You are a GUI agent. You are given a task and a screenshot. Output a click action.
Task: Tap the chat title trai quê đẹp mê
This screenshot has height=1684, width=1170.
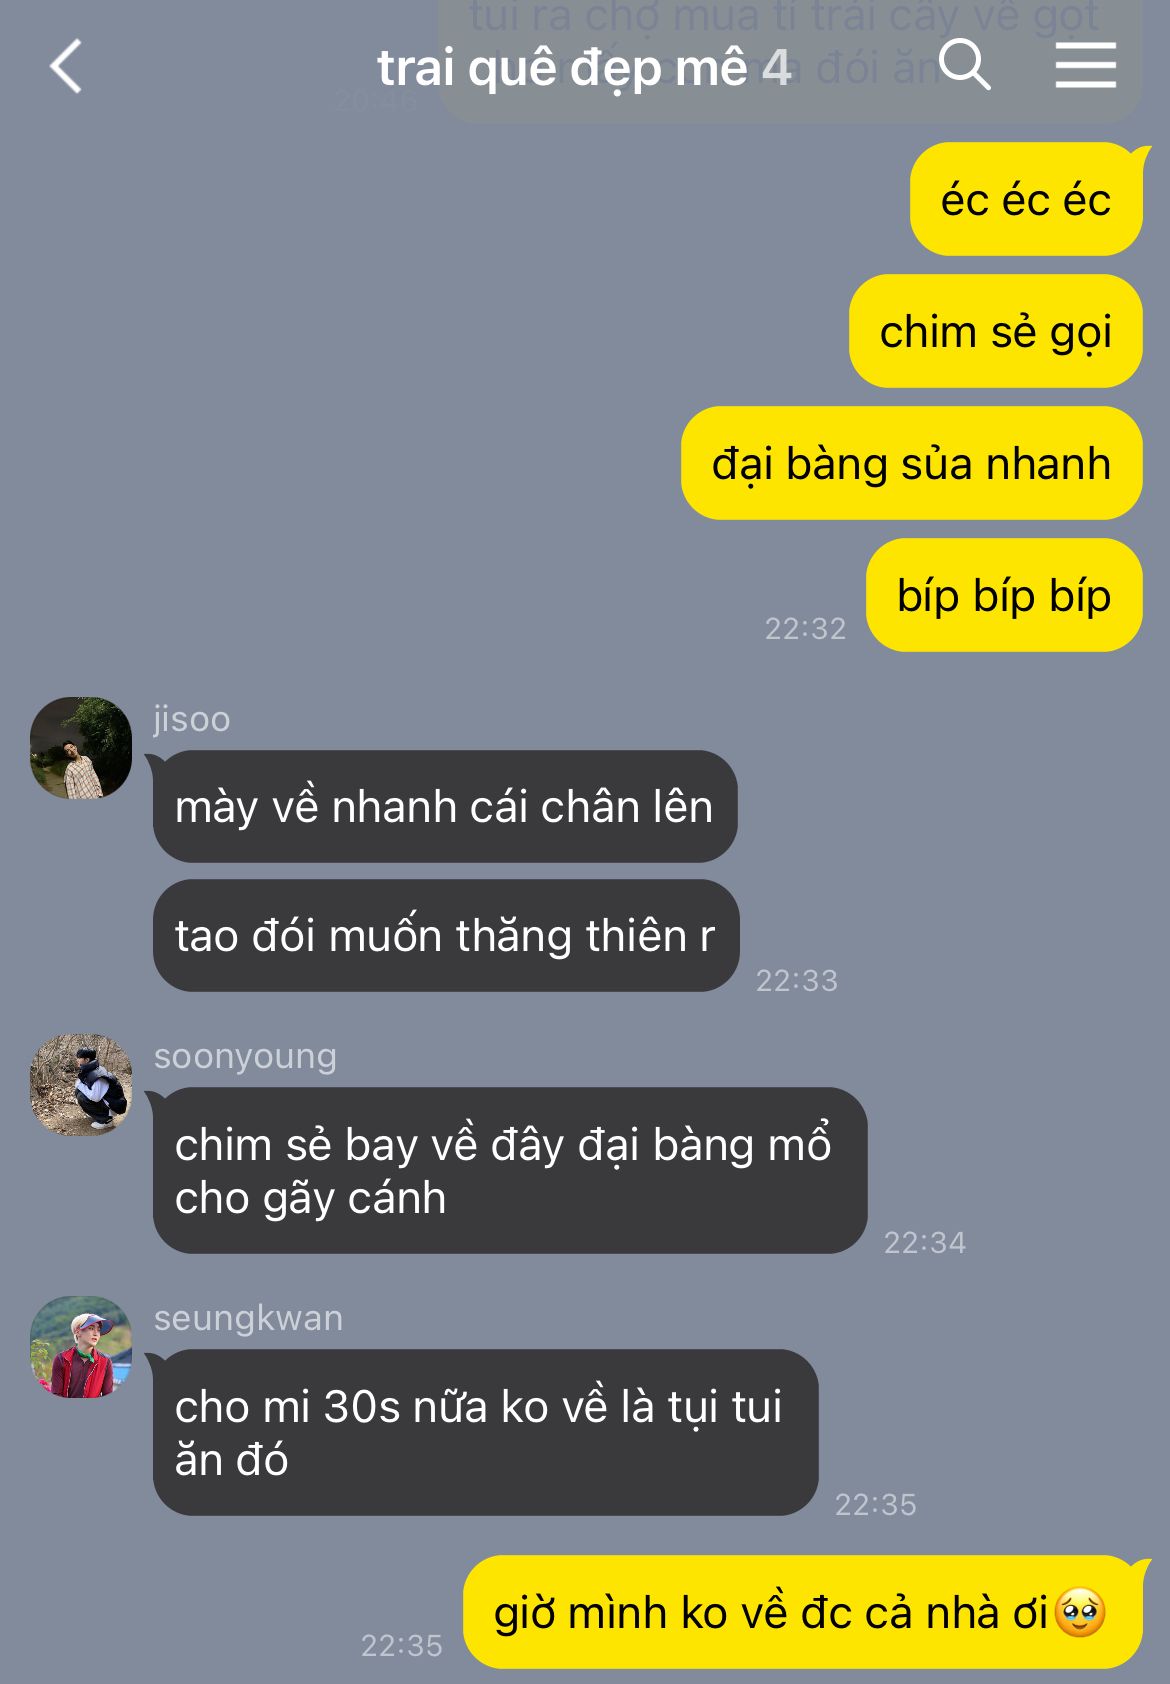pos(562,69)
